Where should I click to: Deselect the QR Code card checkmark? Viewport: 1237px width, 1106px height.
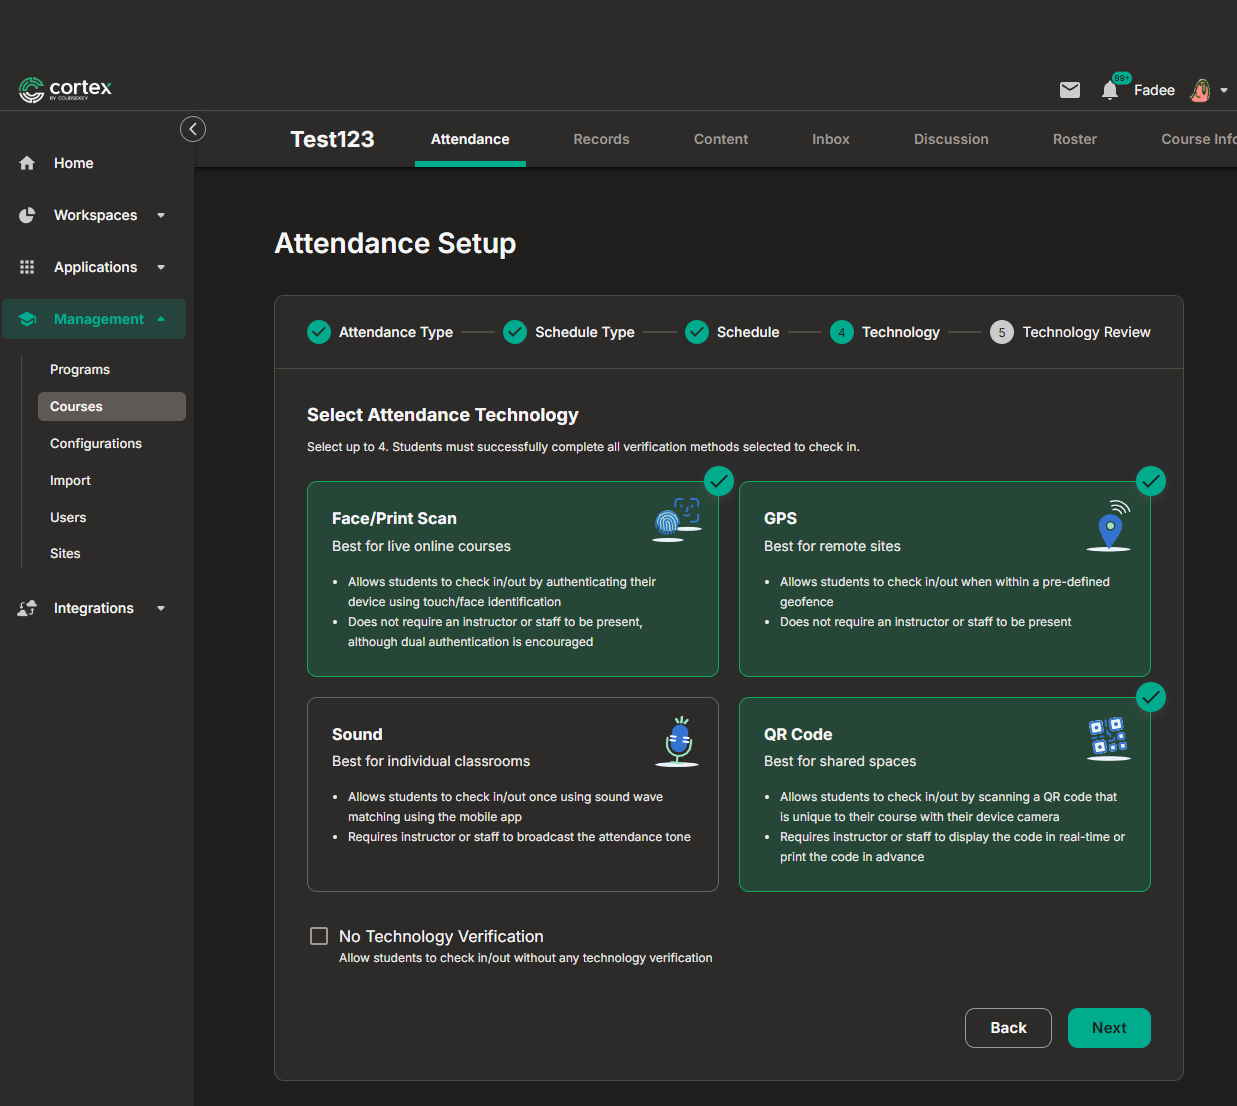click(1151, 696)
